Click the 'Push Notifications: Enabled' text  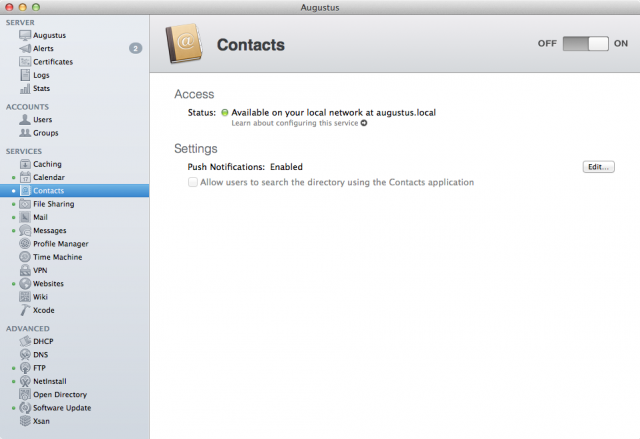(245, 167)
